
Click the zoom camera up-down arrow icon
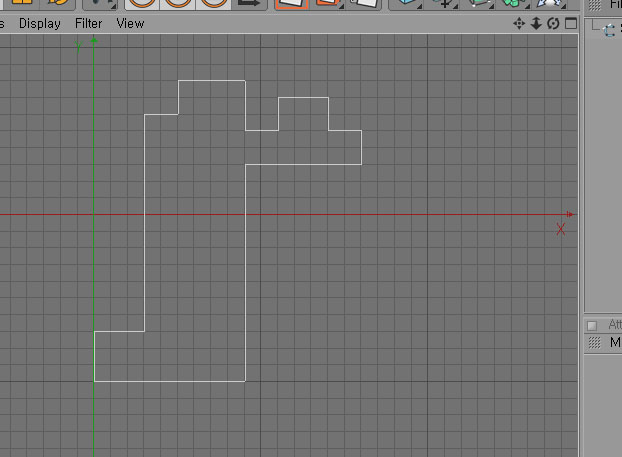tap(536, 24)
